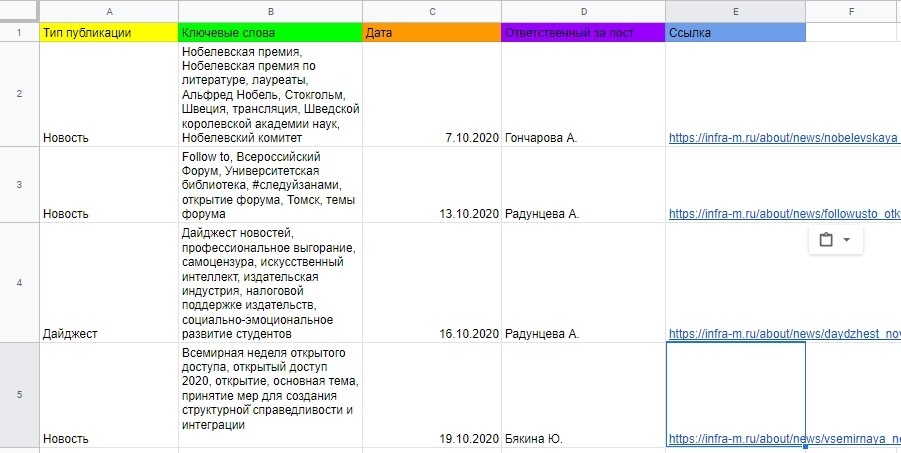
Task: Select column B header
Action: (x=271, y=11)
